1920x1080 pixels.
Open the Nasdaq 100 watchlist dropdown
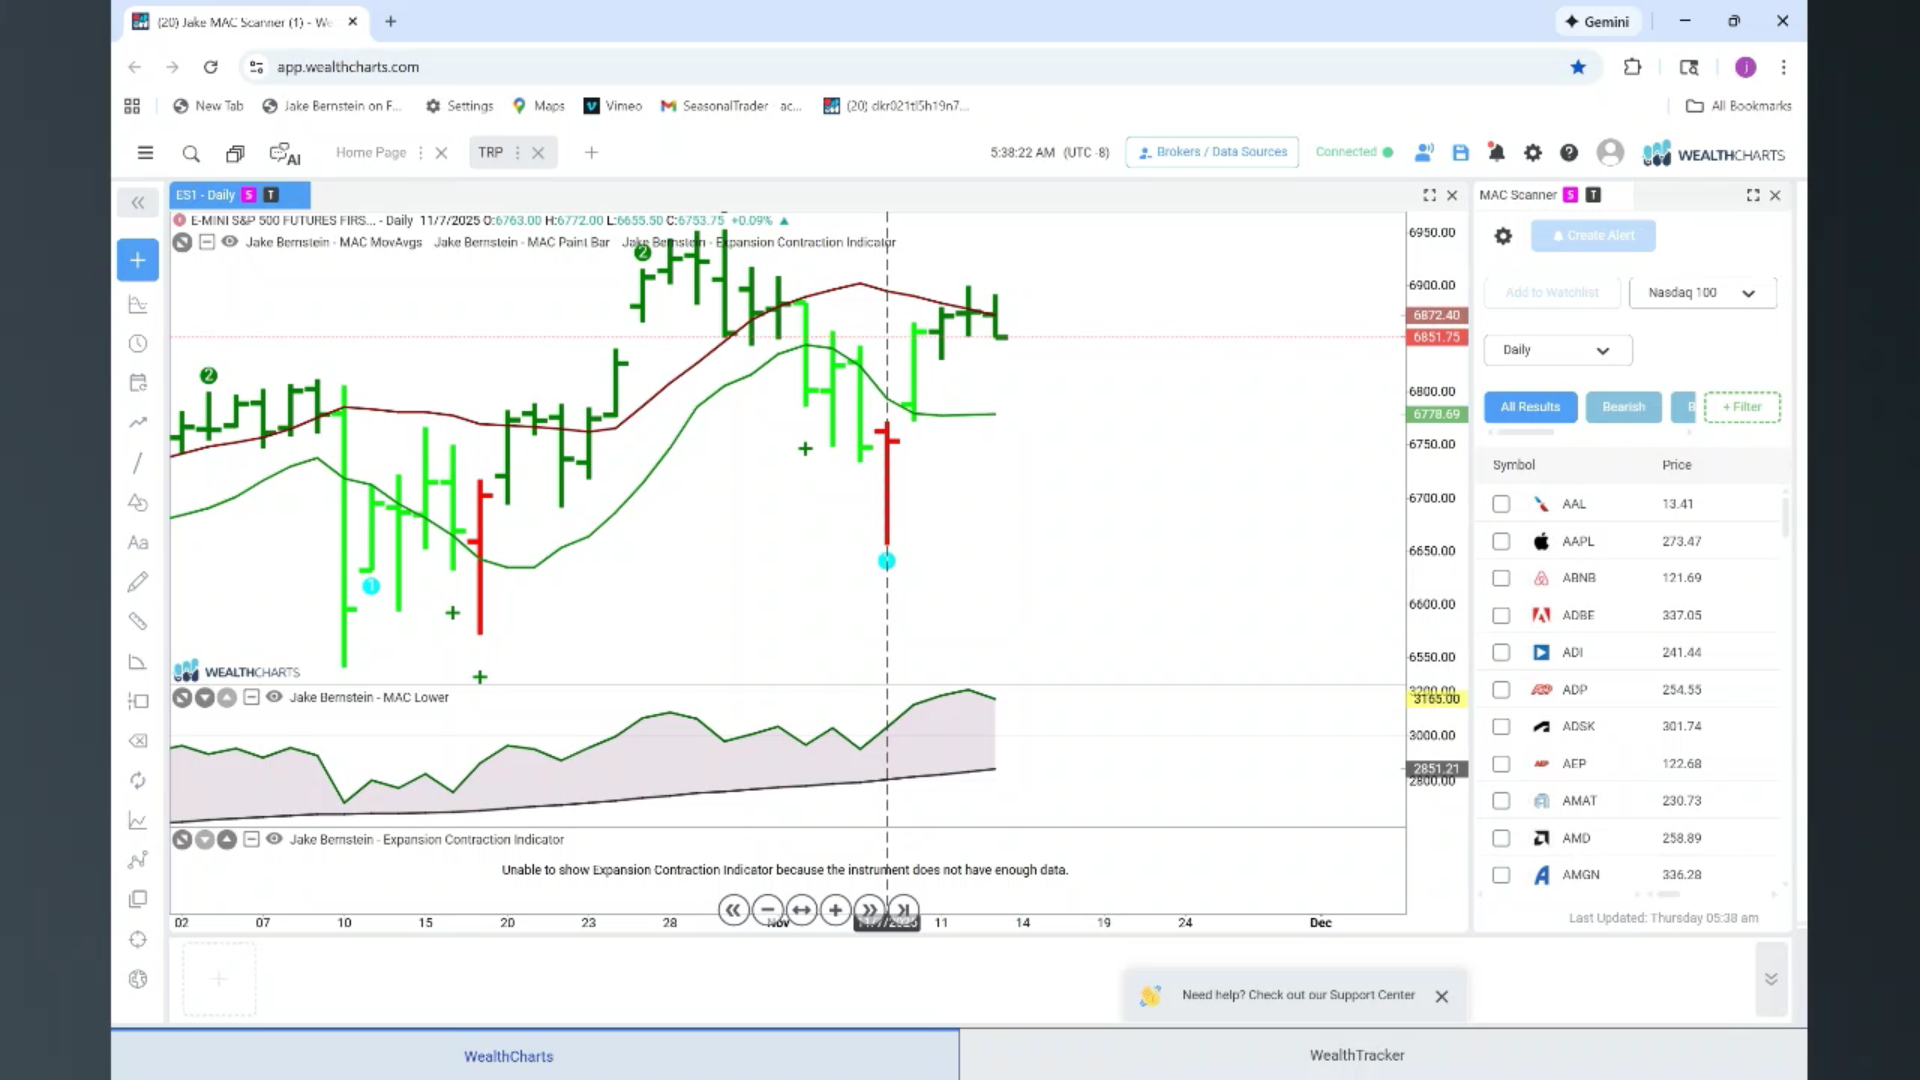click(x=1702, y=293)
